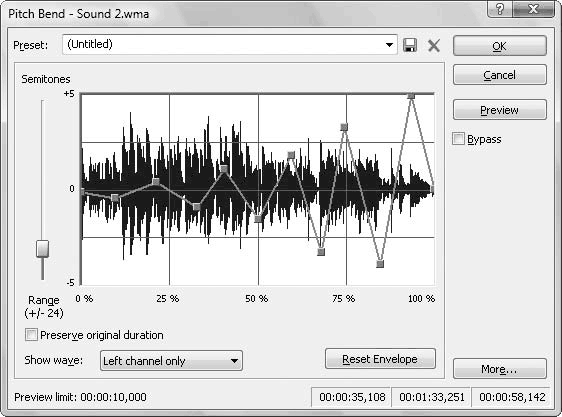The image size is (562, 417).
Task: Open the More... options button
Action: click(500, 369)
